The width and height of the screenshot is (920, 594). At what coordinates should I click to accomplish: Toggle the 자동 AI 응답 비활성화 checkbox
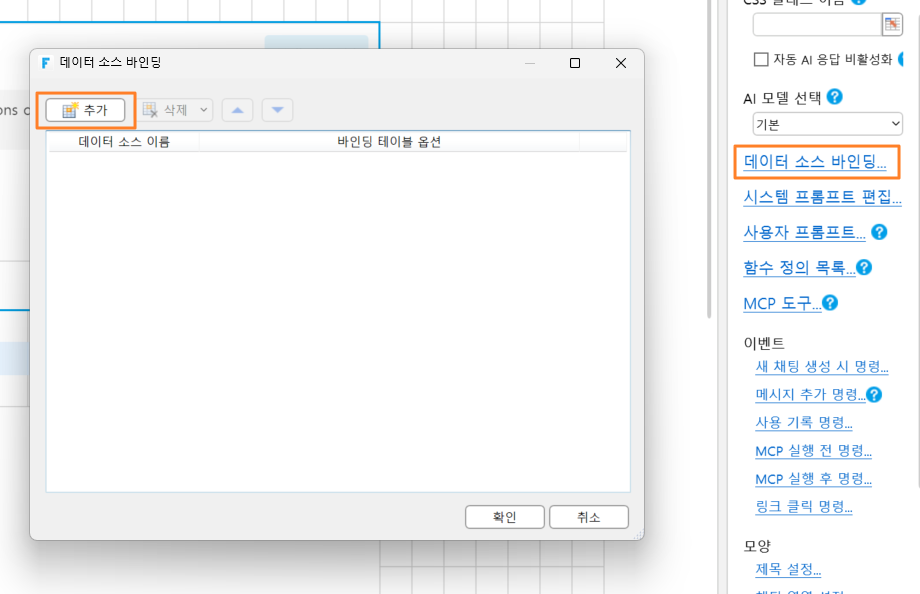[761, 59]
